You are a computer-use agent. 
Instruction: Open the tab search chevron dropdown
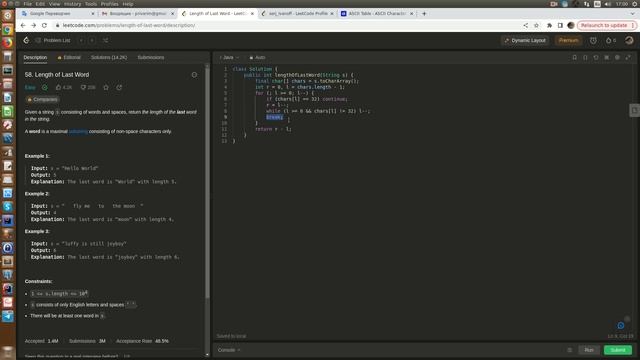coord(633,13)
